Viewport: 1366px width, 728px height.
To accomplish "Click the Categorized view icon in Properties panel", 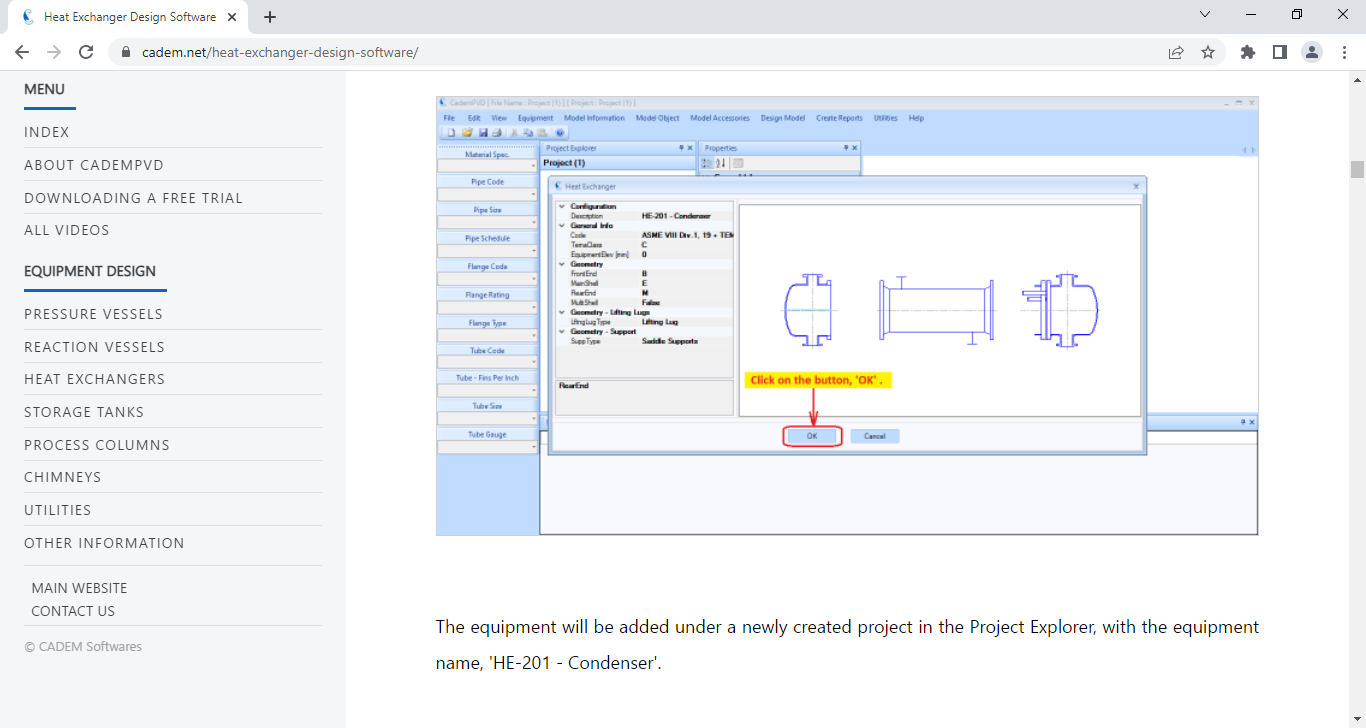I will click(707, 162).
